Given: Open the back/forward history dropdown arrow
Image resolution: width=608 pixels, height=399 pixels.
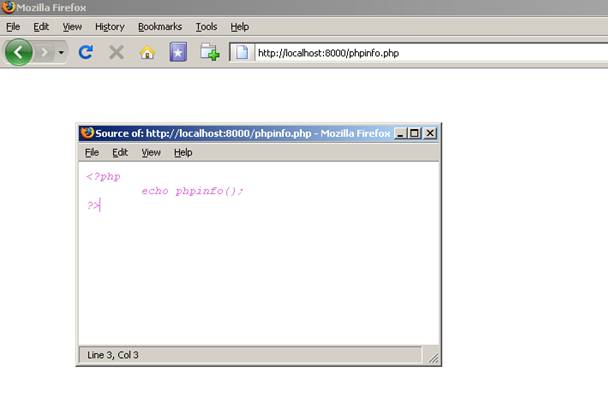Looking at the screenshot, I should pyautogui.click(x=61, y=52).
